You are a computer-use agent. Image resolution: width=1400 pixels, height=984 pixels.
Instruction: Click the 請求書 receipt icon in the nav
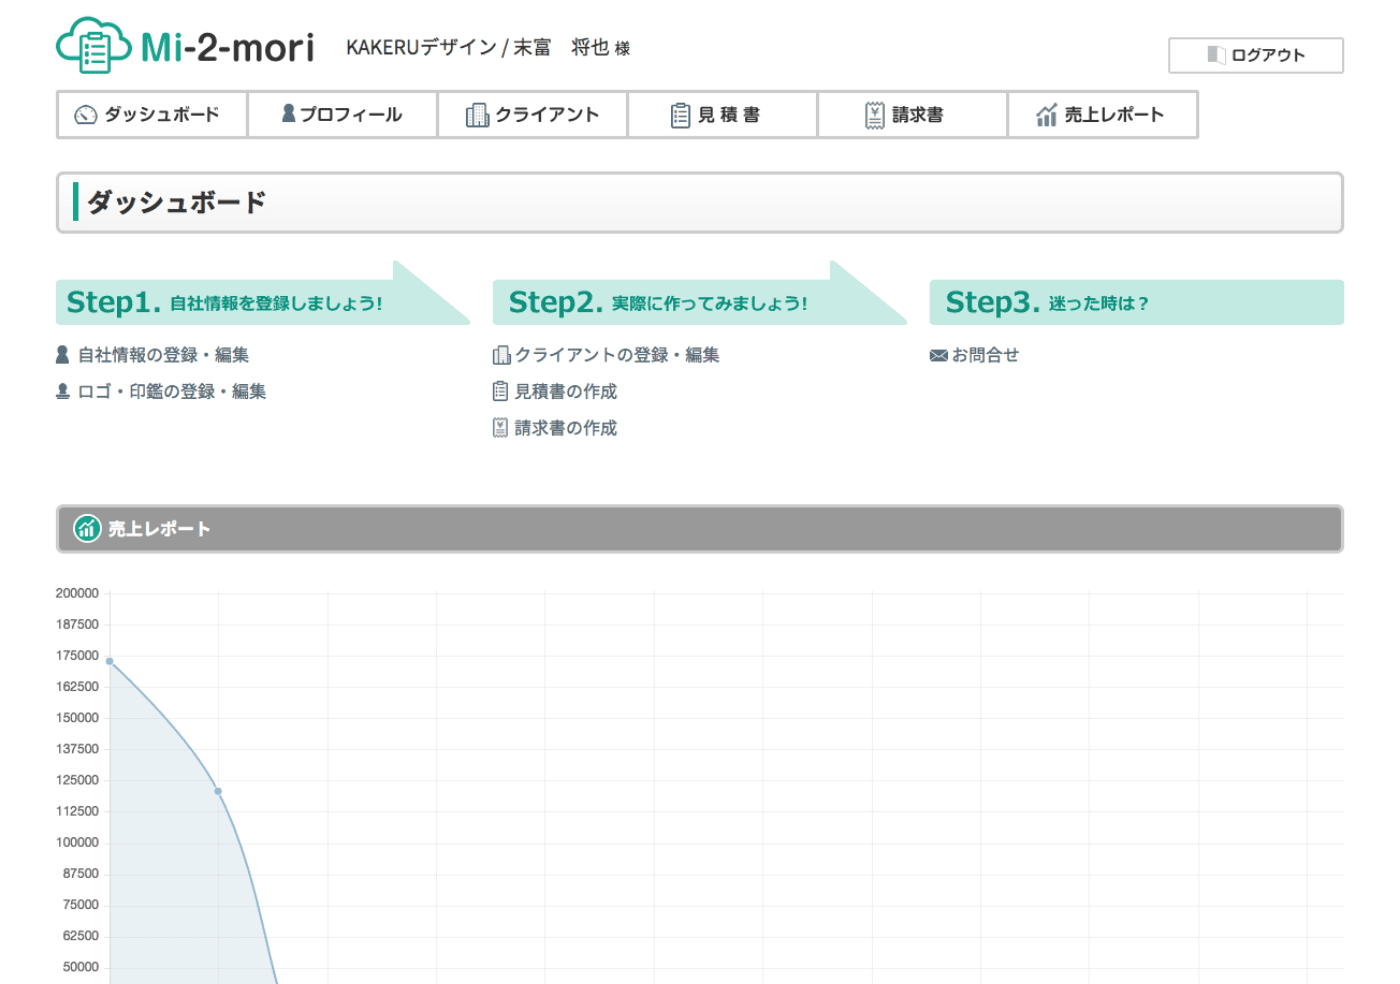(x=875, y=115)
